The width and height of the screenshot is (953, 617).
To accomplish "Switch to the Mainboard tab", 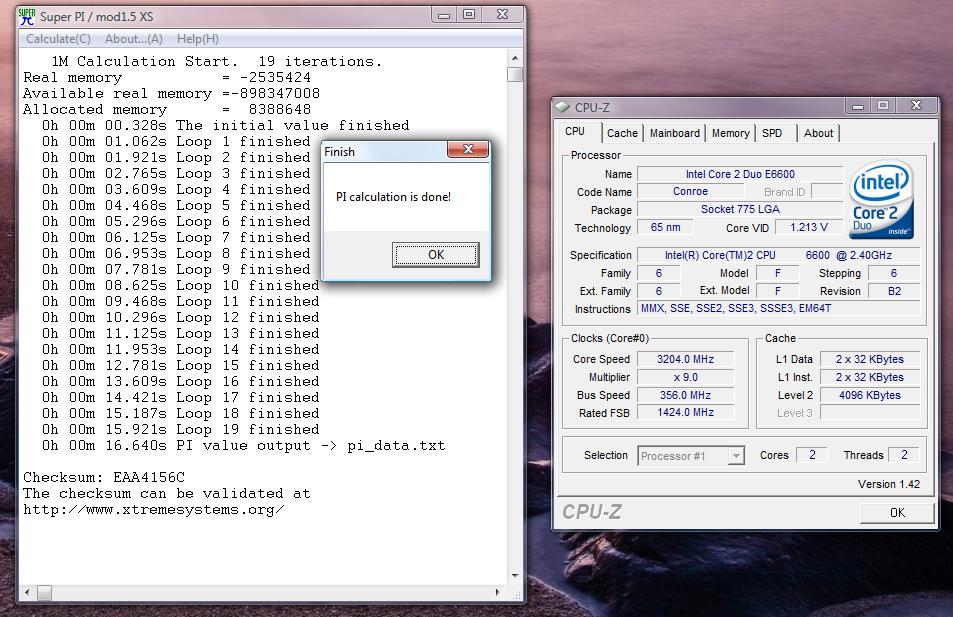I will click(675, 133).
